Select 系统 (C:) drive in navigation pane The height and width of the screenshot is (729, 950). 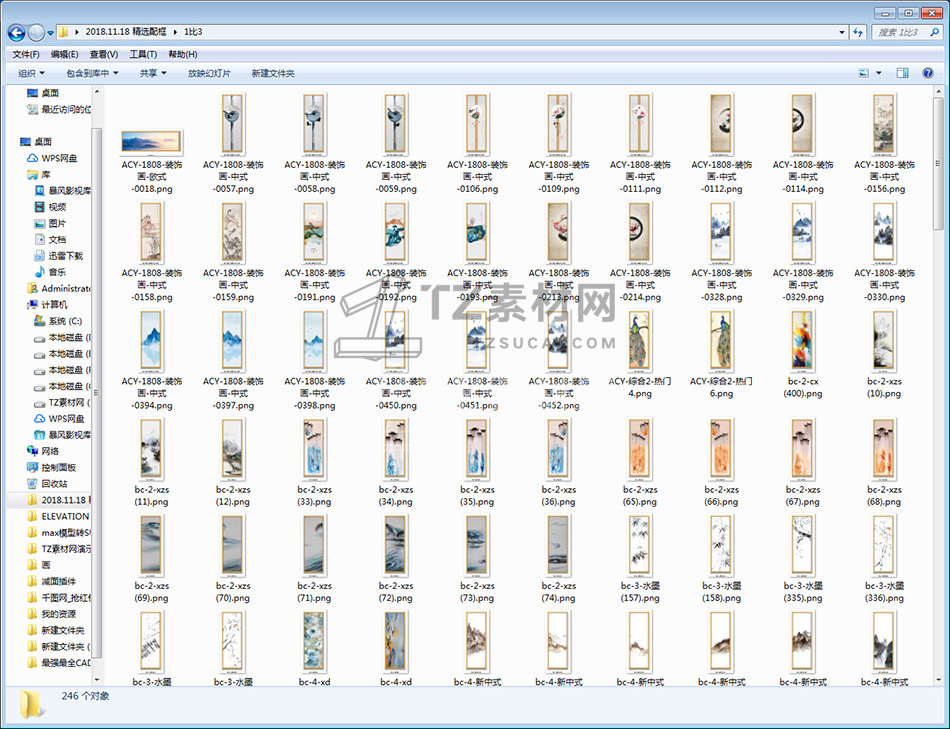click(64, 321)
